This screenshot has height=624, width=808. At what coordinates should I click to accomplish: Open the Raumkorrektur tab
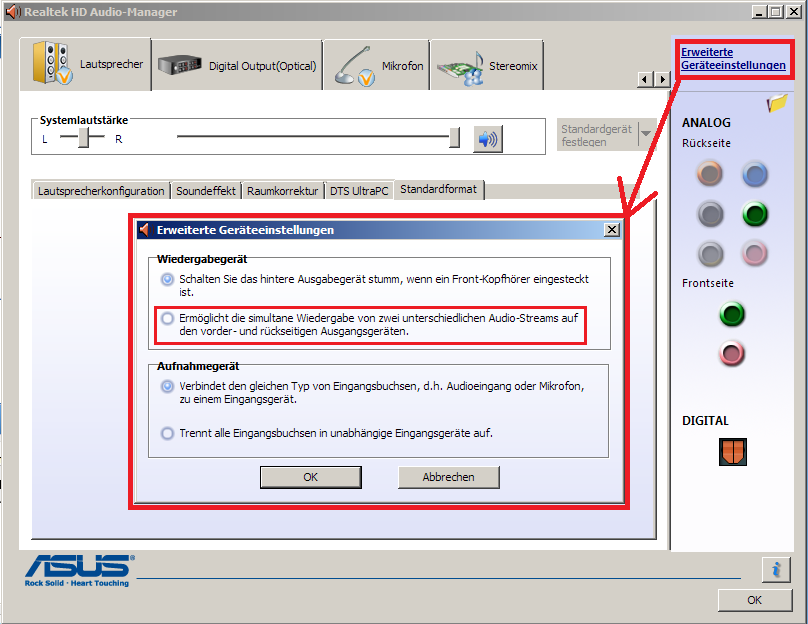click(x=282, y=191)
